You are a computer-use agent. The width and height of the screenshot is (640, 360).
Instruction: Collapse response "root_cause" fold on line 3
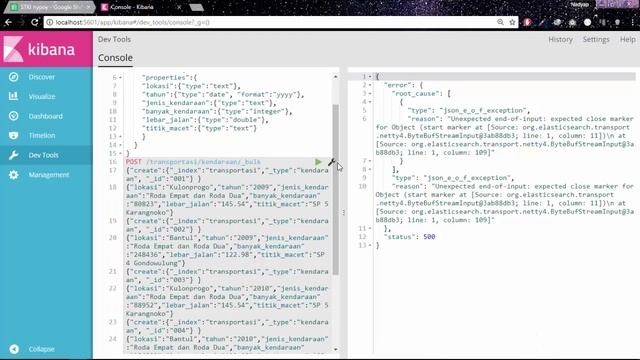(x=370, y=93)
